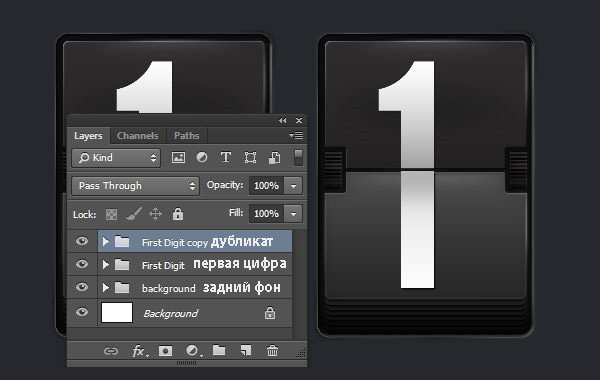Filter for adjustment layers icon
The image size is (600, 380).
pyautogui.click(x=202, y=158)
